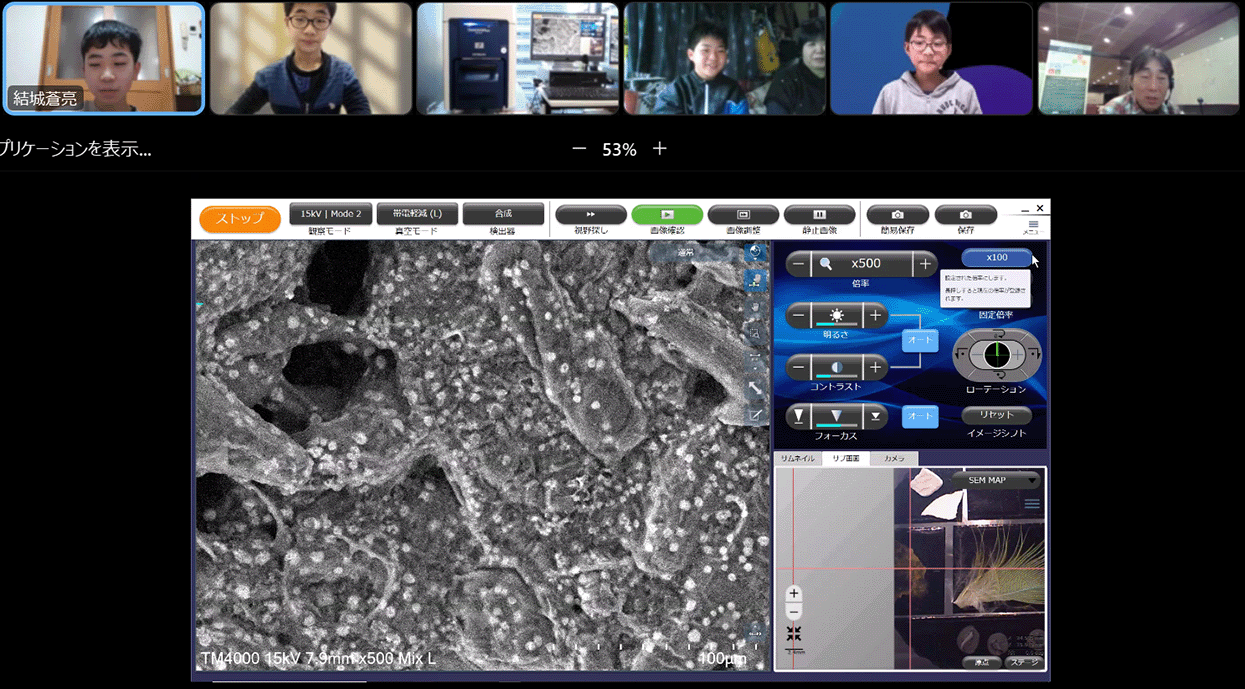This screenshot has height=689, width=1245.
Task: Open the 15kV | Mode 2 observation mode selector
Action: [331, 214]
